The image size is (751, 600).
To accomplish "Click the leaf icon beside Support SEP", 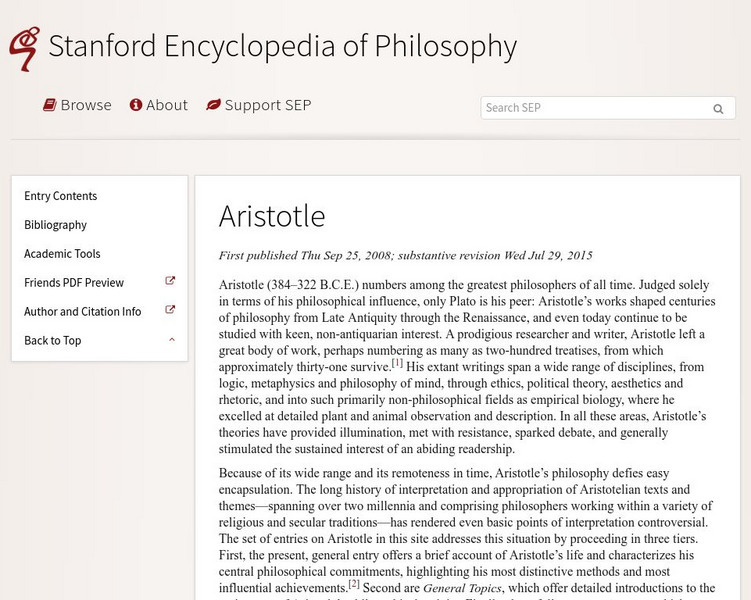I will point(213,105).
